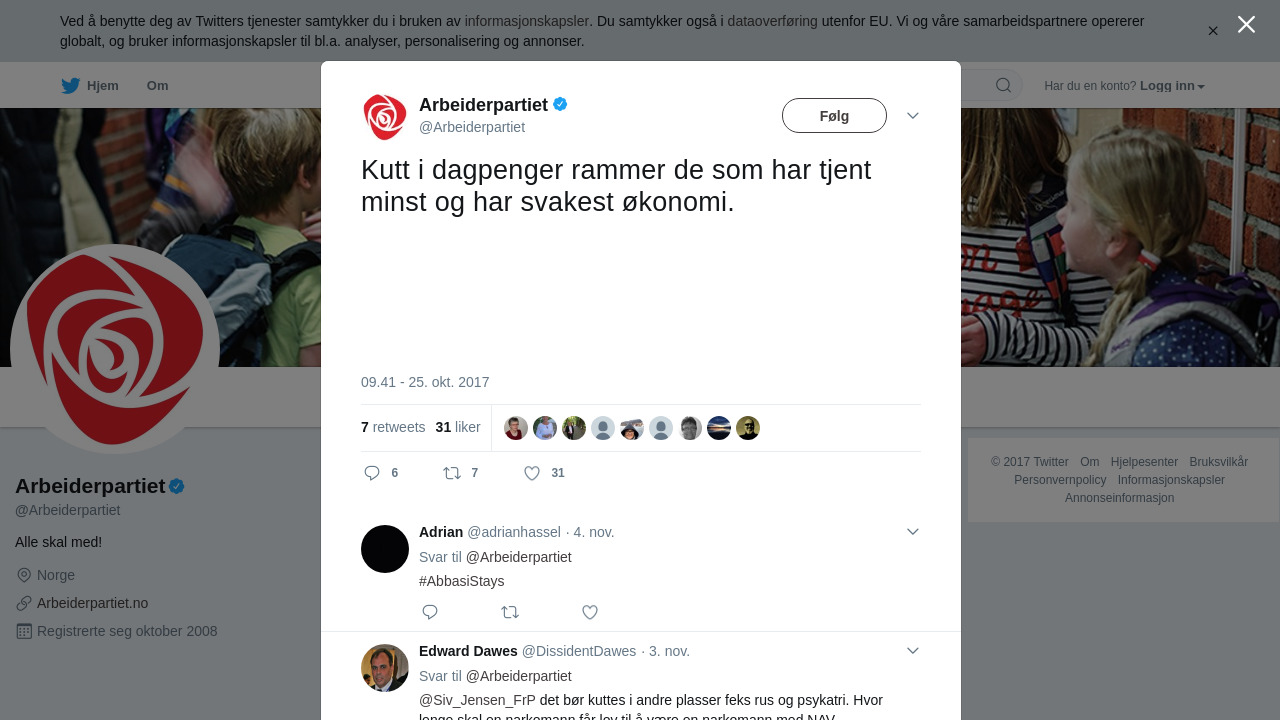Open the informasjonskapsler link in the cookie banner
This screenshot has width=1280, height=720.
tap(526, 21)
